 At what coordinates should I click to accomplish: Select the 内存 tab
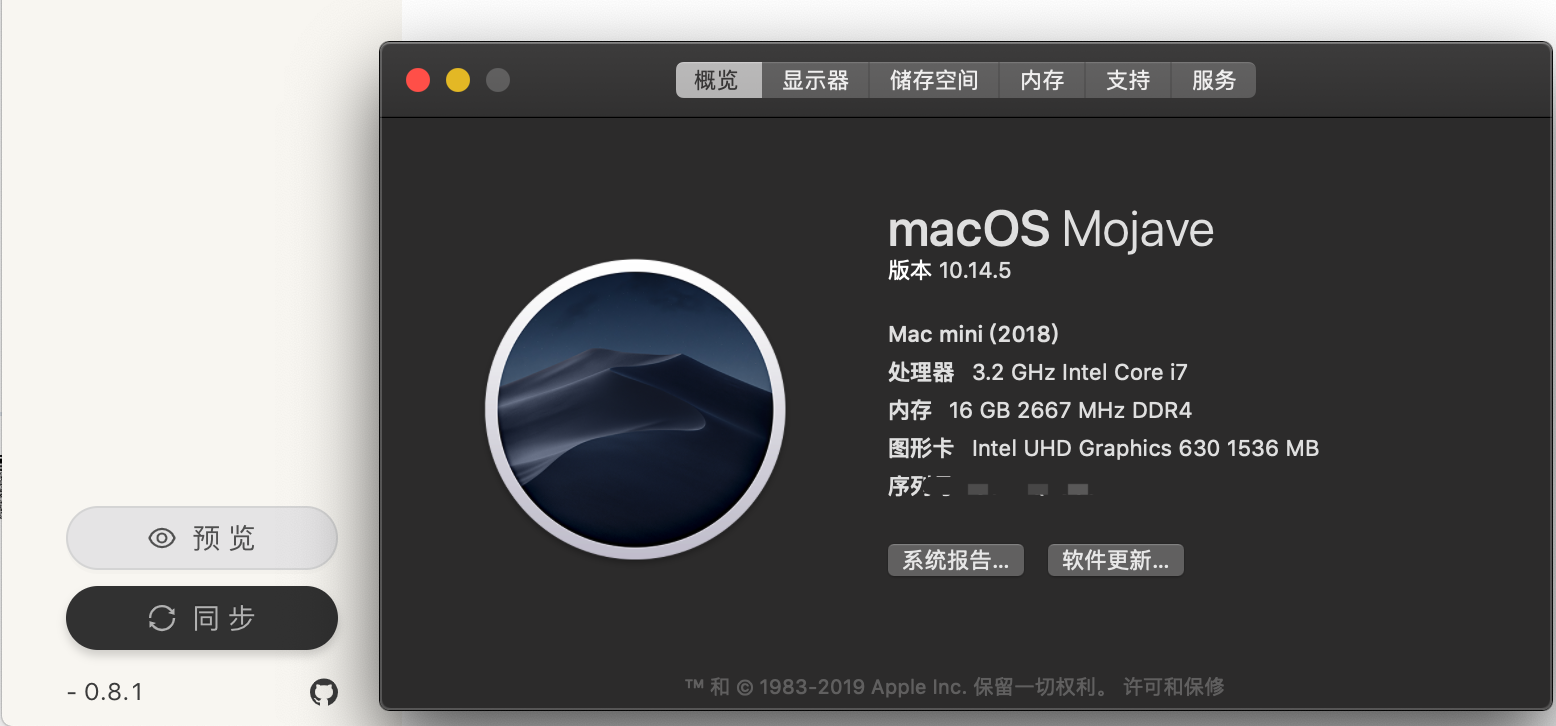[x=1042, y=80]
